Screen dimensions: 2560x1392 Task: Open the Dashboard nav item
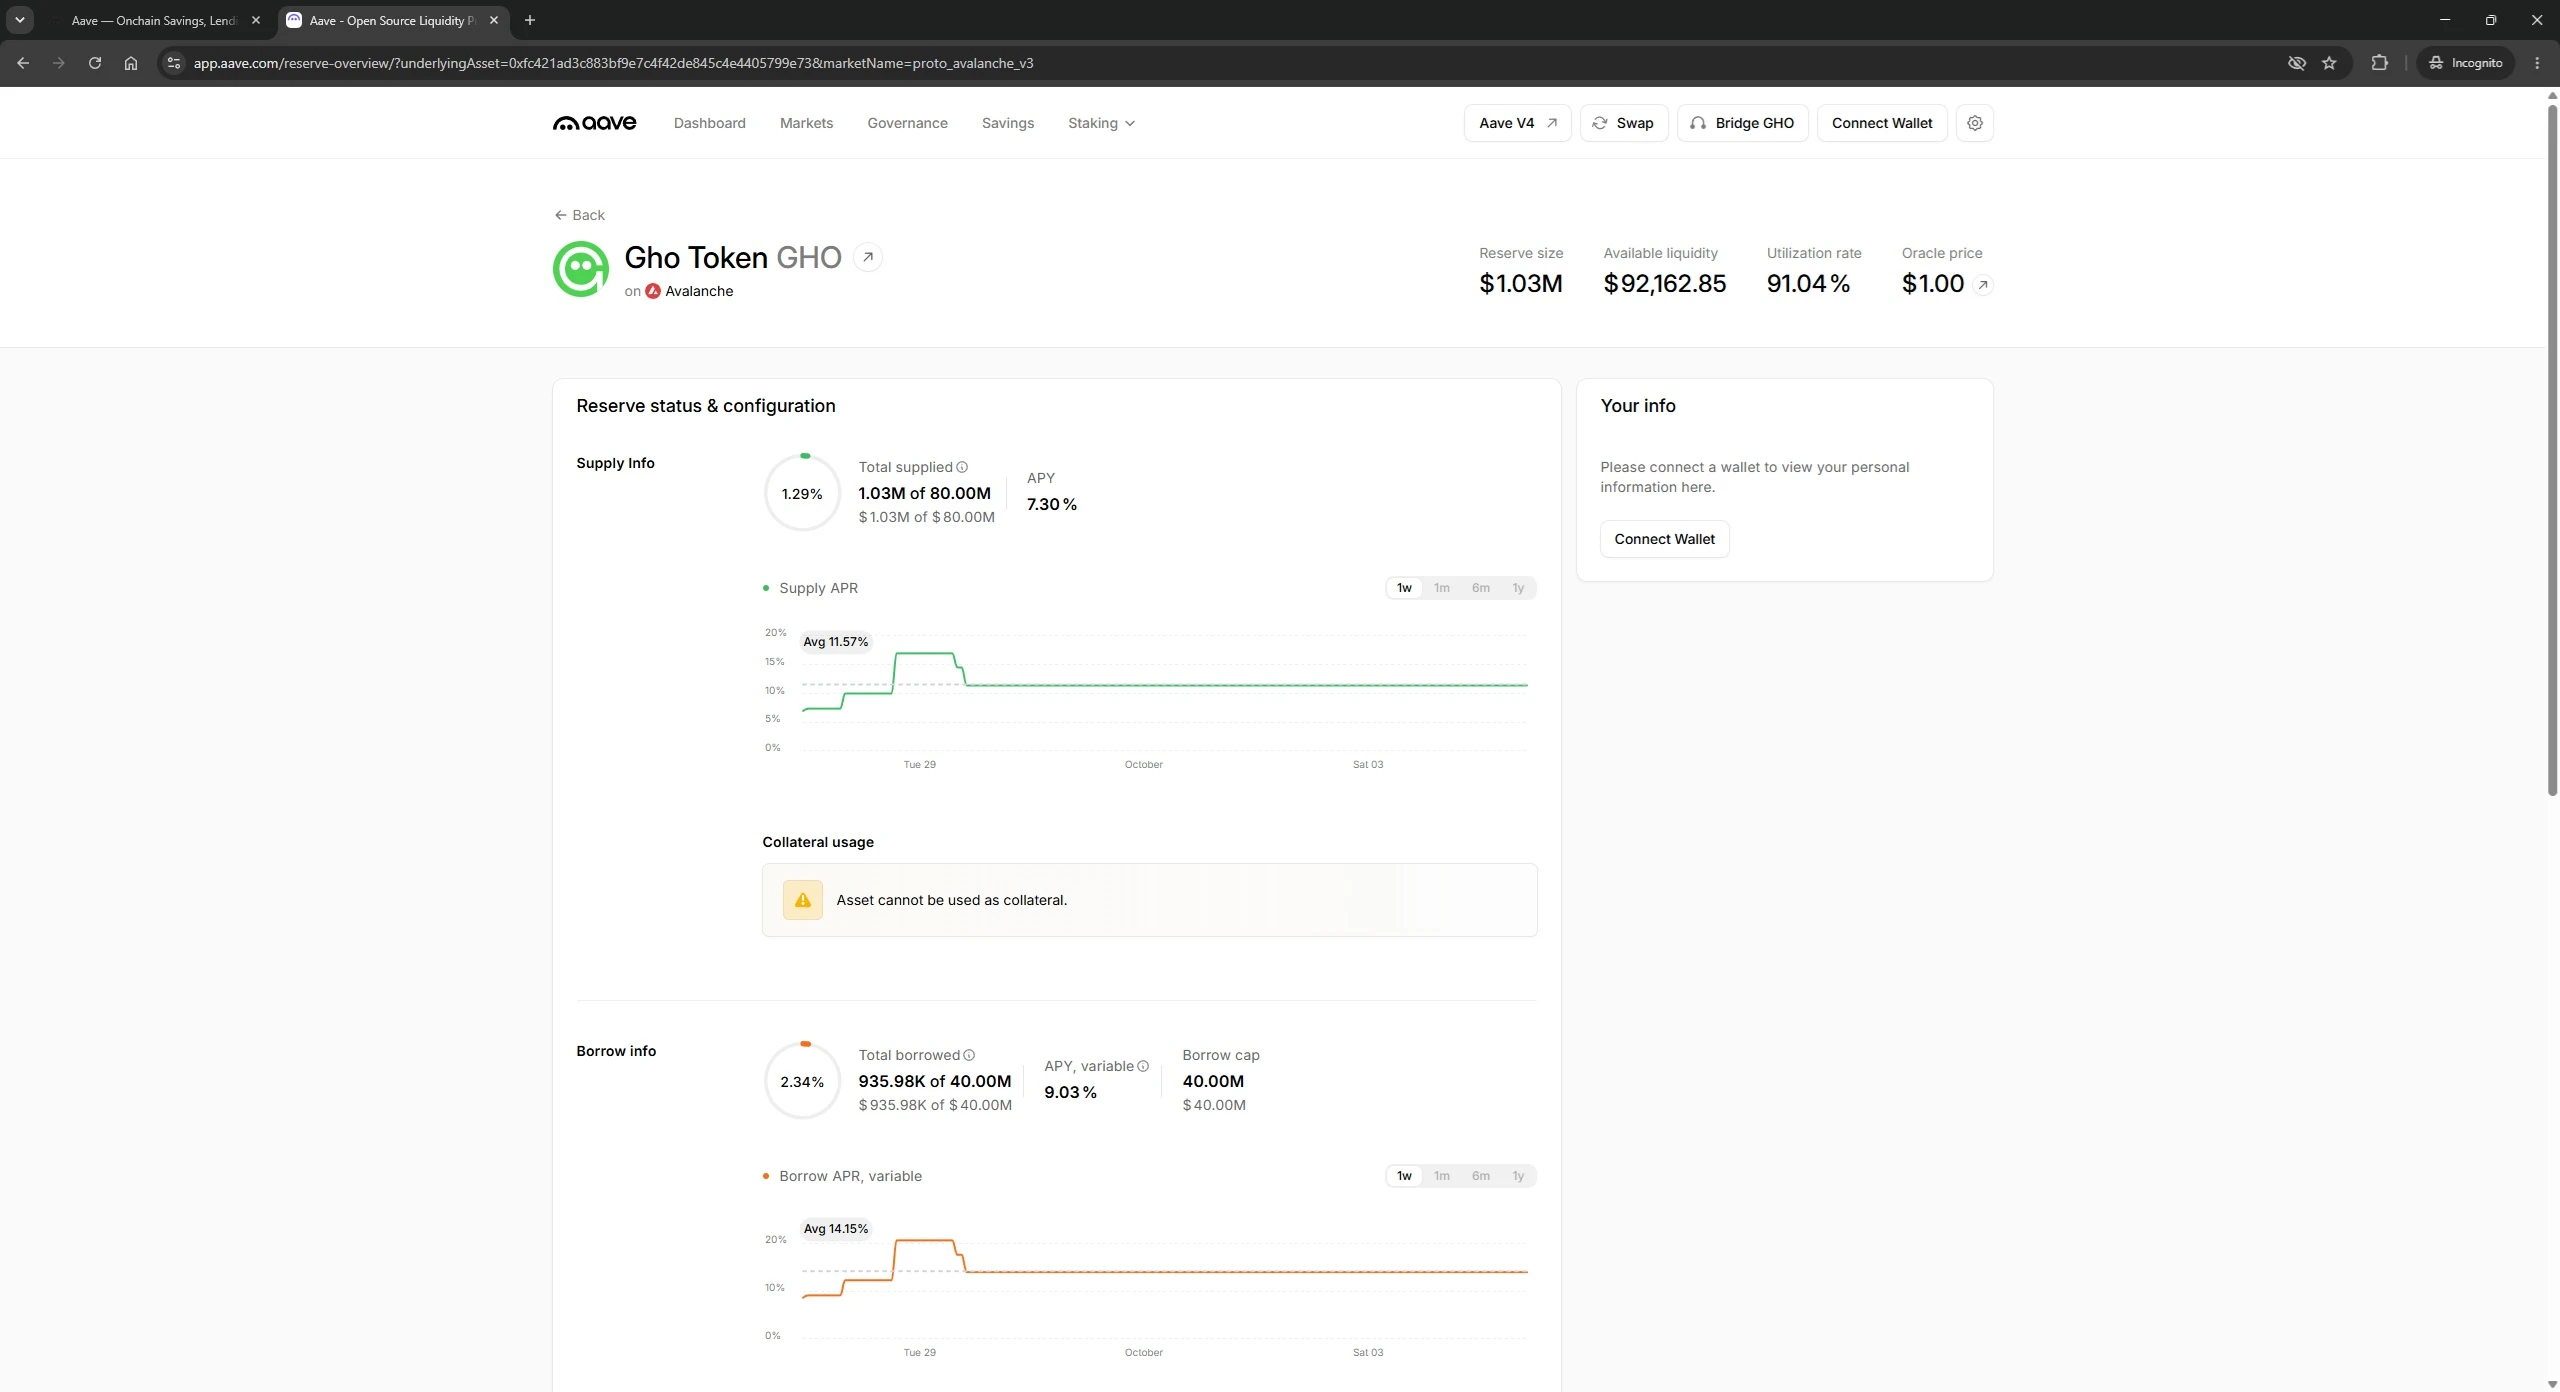point(709,123)
